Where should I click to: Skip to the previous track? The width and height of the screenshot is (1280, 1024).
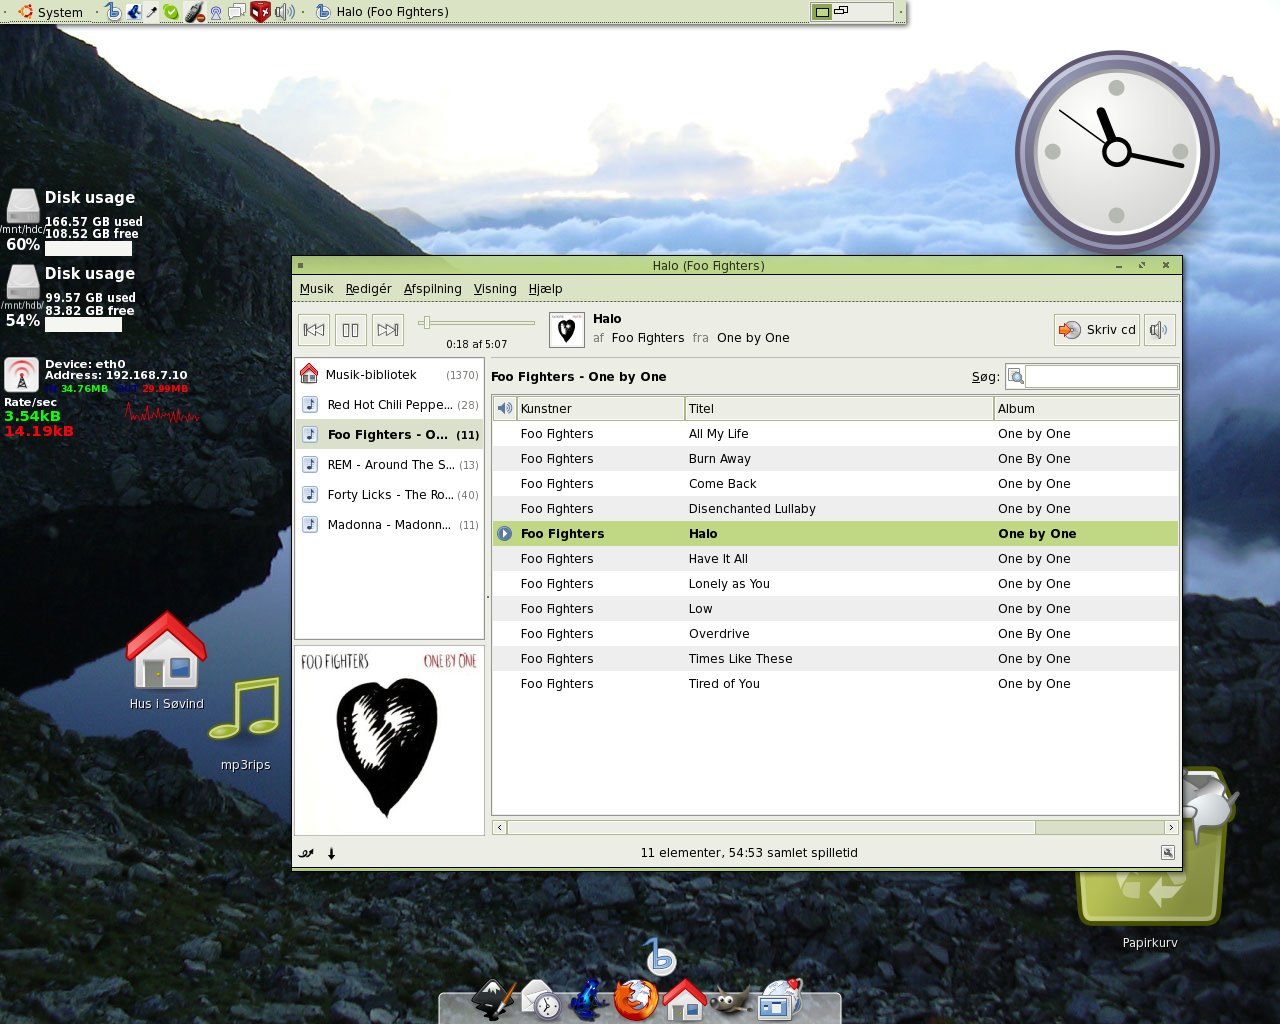(314, 329)
